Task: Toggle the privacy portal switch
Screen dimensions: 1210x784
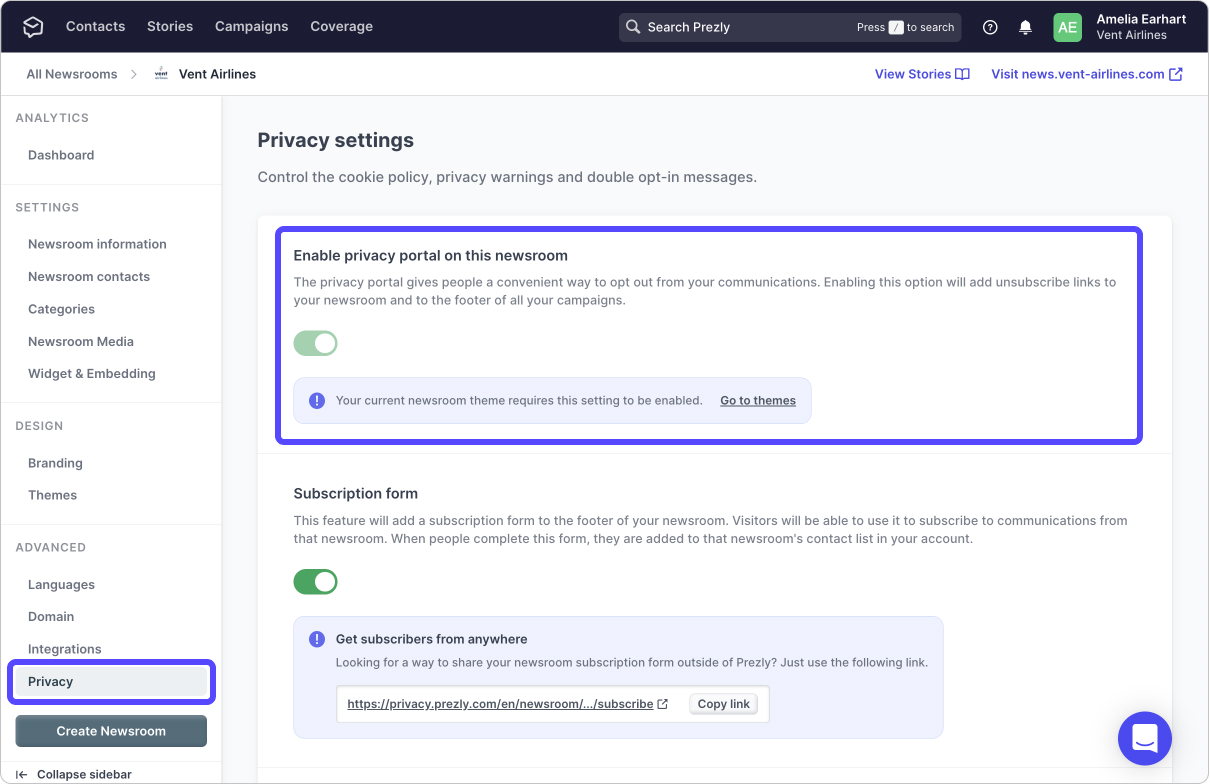Action: pyautogui.click(x=315, y=344)
